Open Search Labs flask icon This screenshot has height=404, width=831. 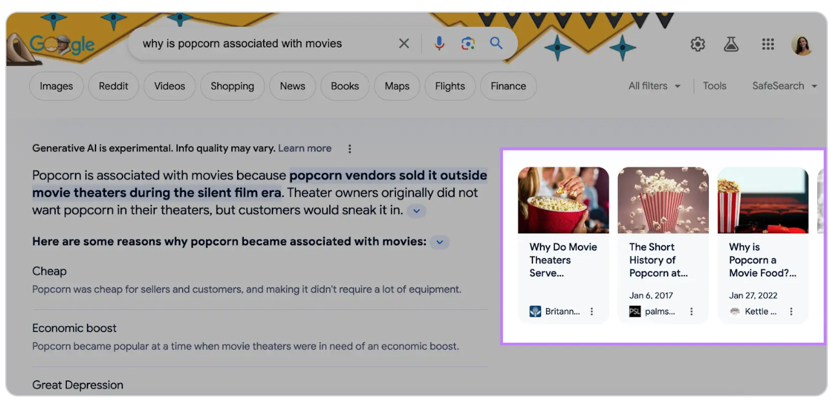[x=731, y=44]
